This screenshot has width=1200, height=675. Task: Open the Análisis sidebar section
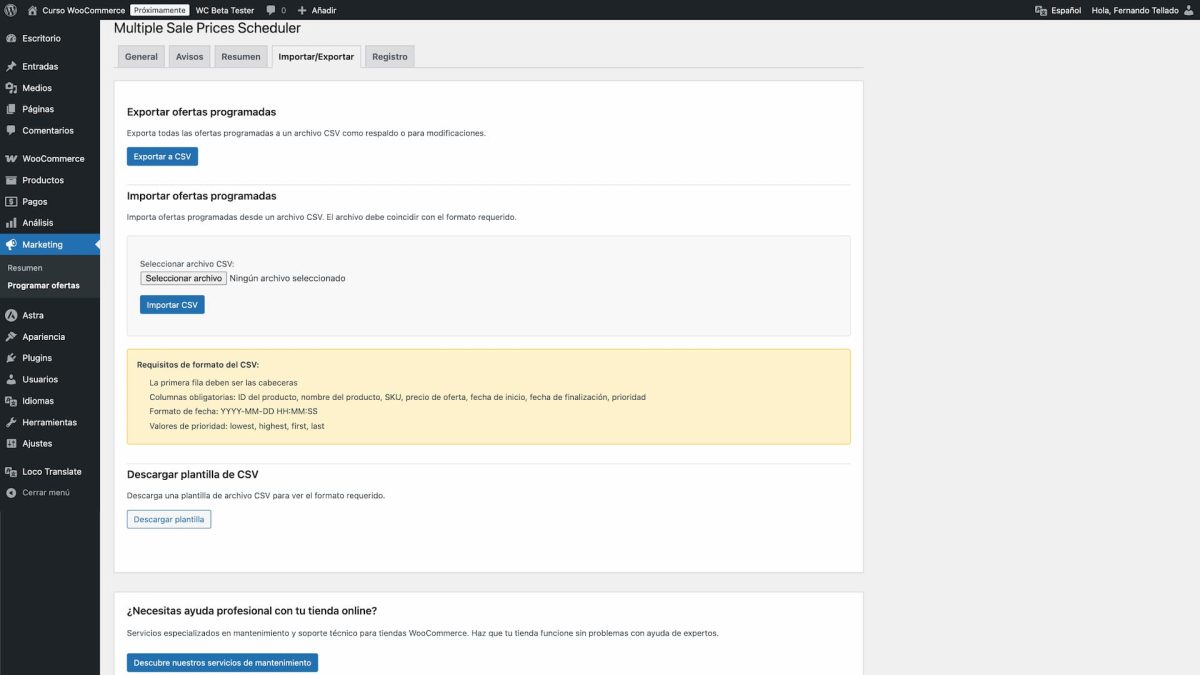click(x=38, y=222)
